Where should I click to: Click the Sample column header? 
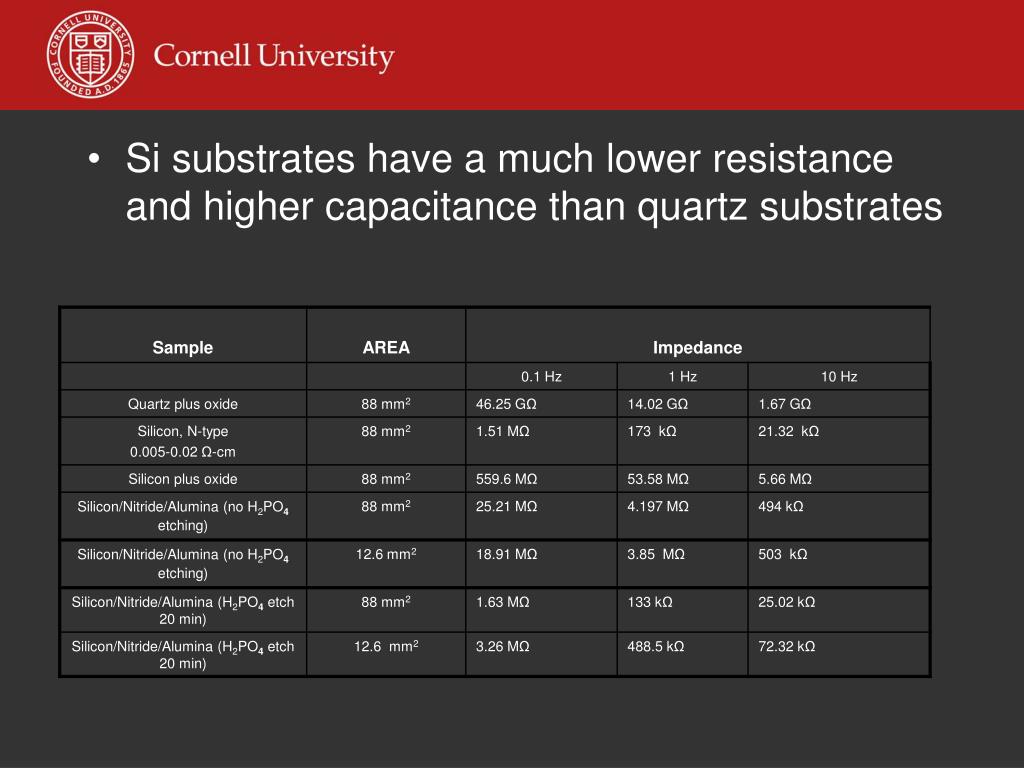[183, 347]
